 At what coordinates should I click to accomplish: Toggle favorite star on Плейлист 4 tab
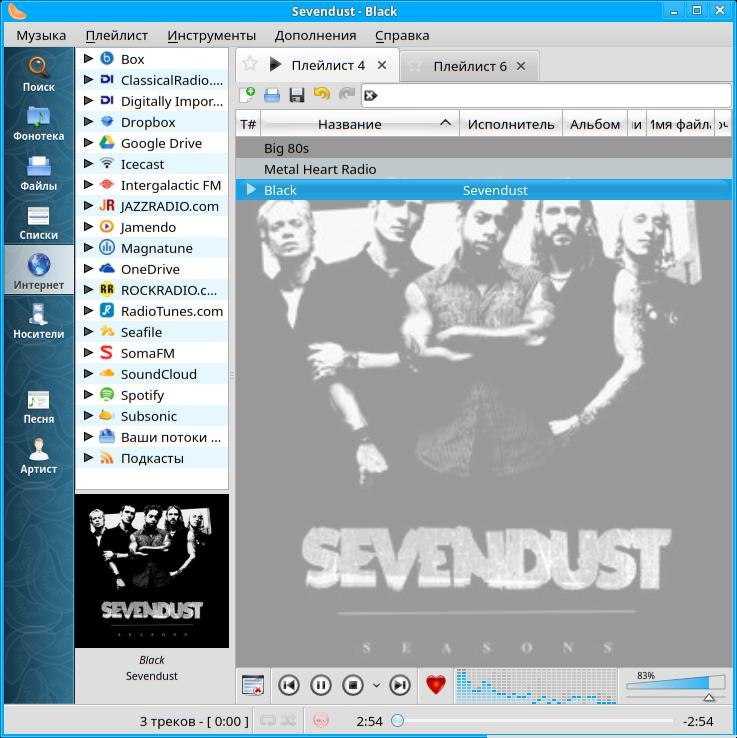pyautogui.click(x=250, y=64)
